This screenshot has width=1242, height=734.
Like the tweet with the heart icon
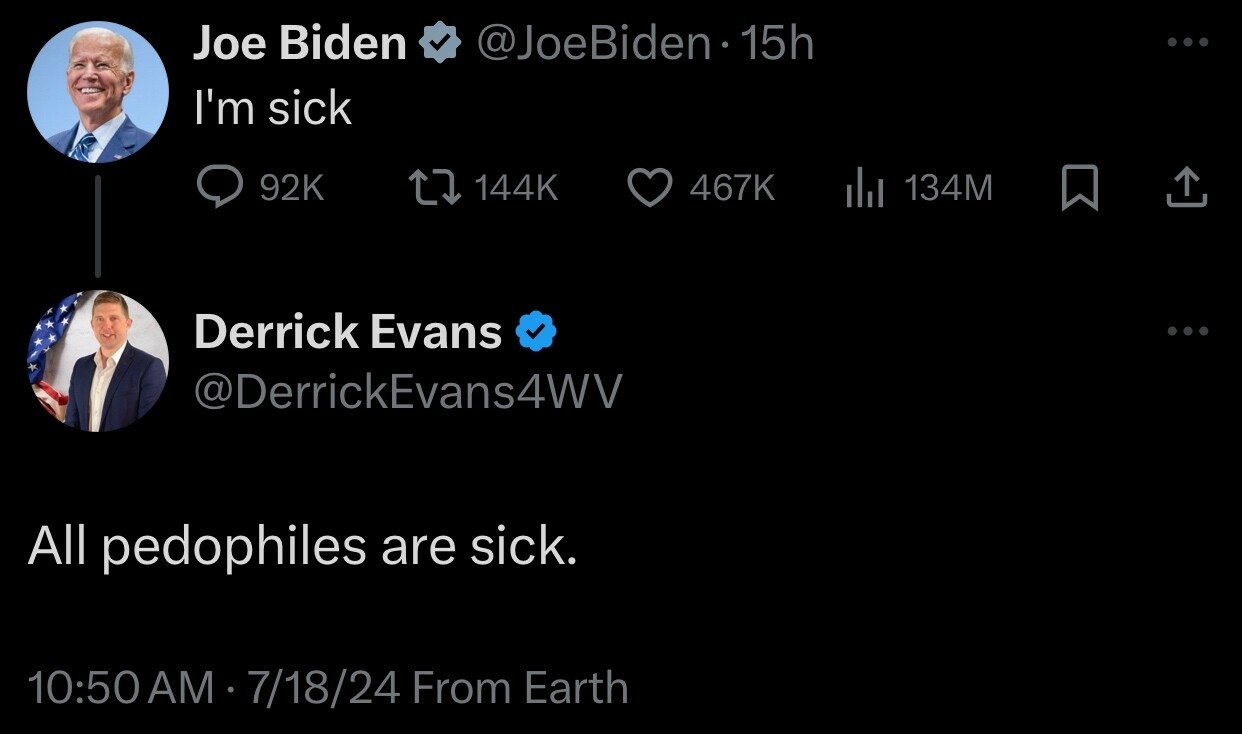click(x=651, y=188)
